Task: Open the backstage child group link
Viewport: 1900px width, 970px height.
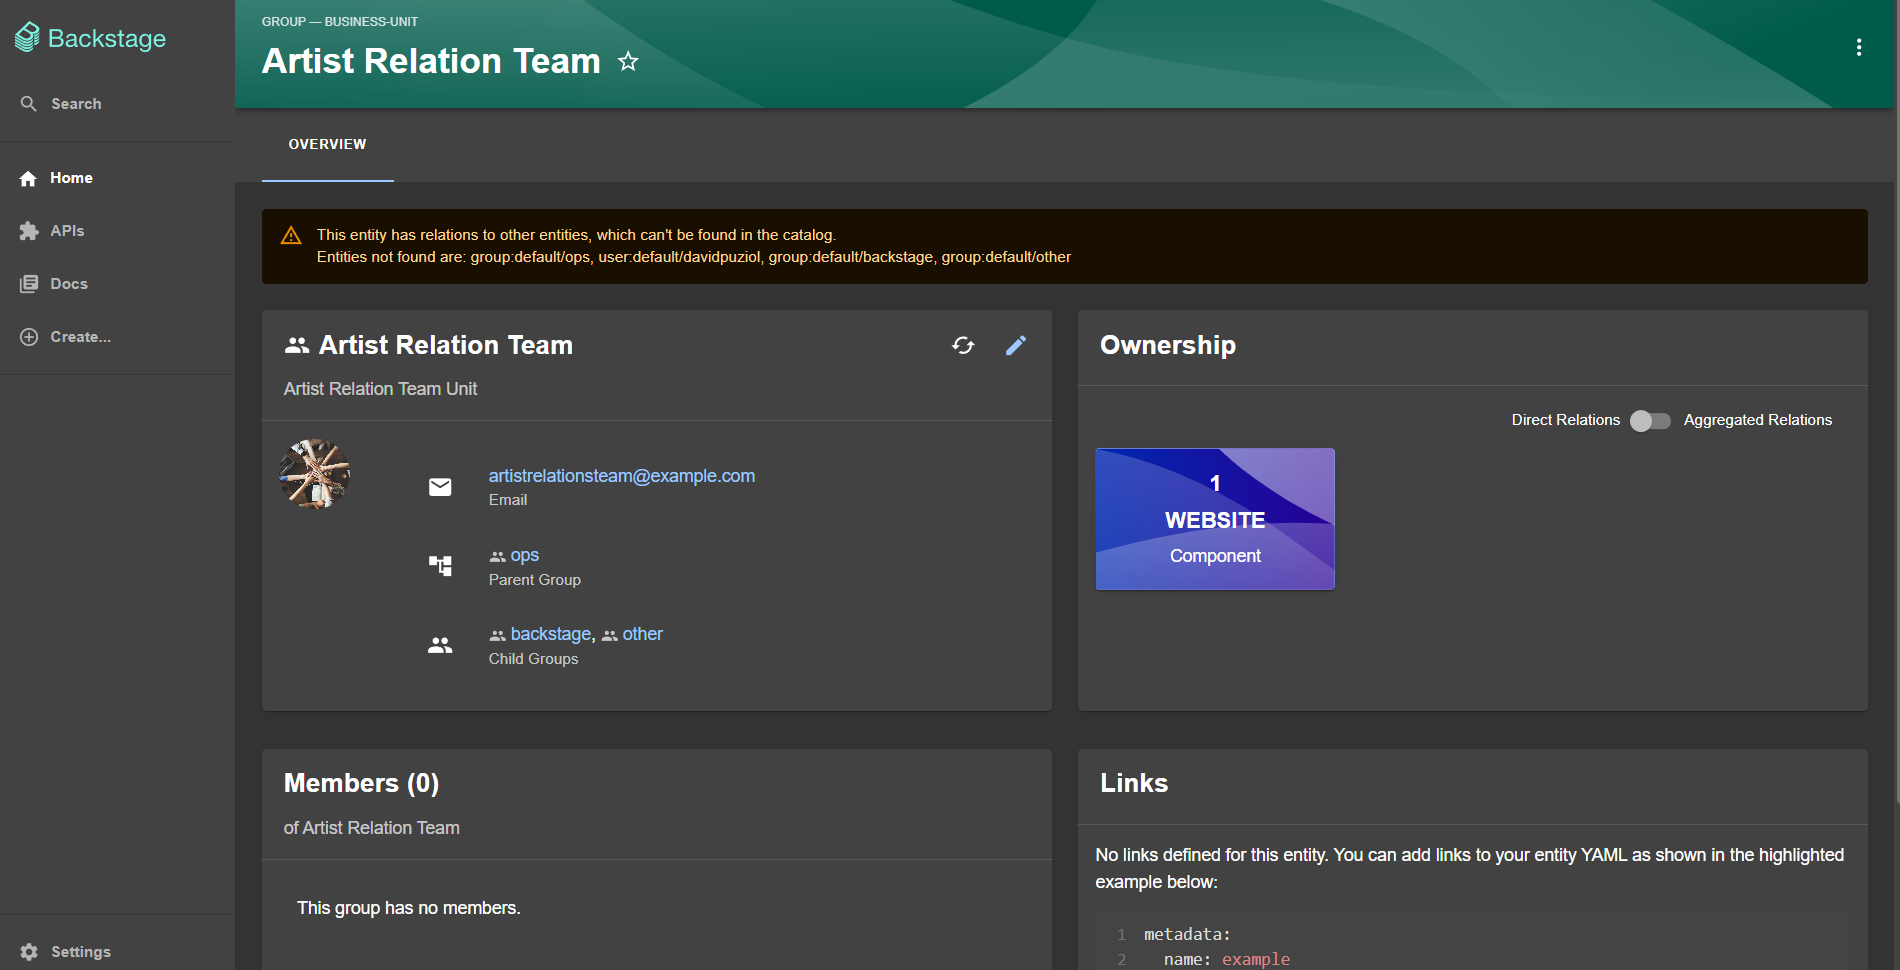Action: [550, 634]
